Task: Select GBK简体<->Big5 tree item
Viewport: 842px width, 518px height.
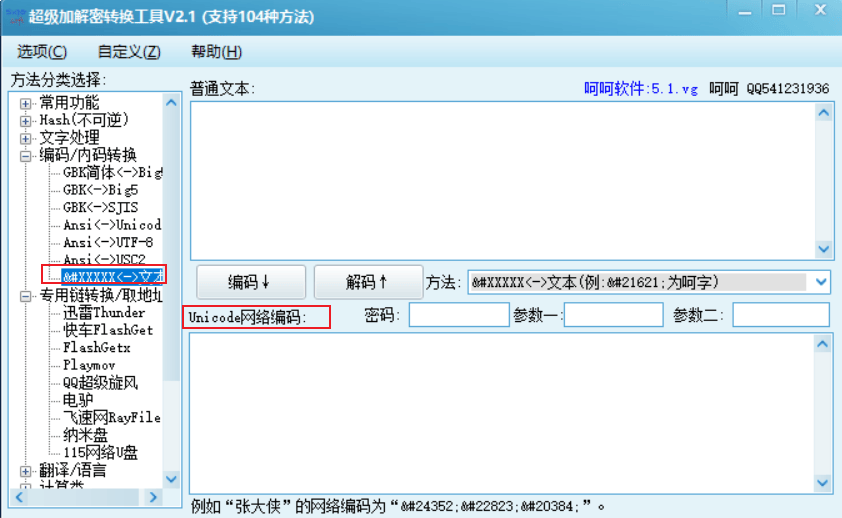Action: (112, 173)
